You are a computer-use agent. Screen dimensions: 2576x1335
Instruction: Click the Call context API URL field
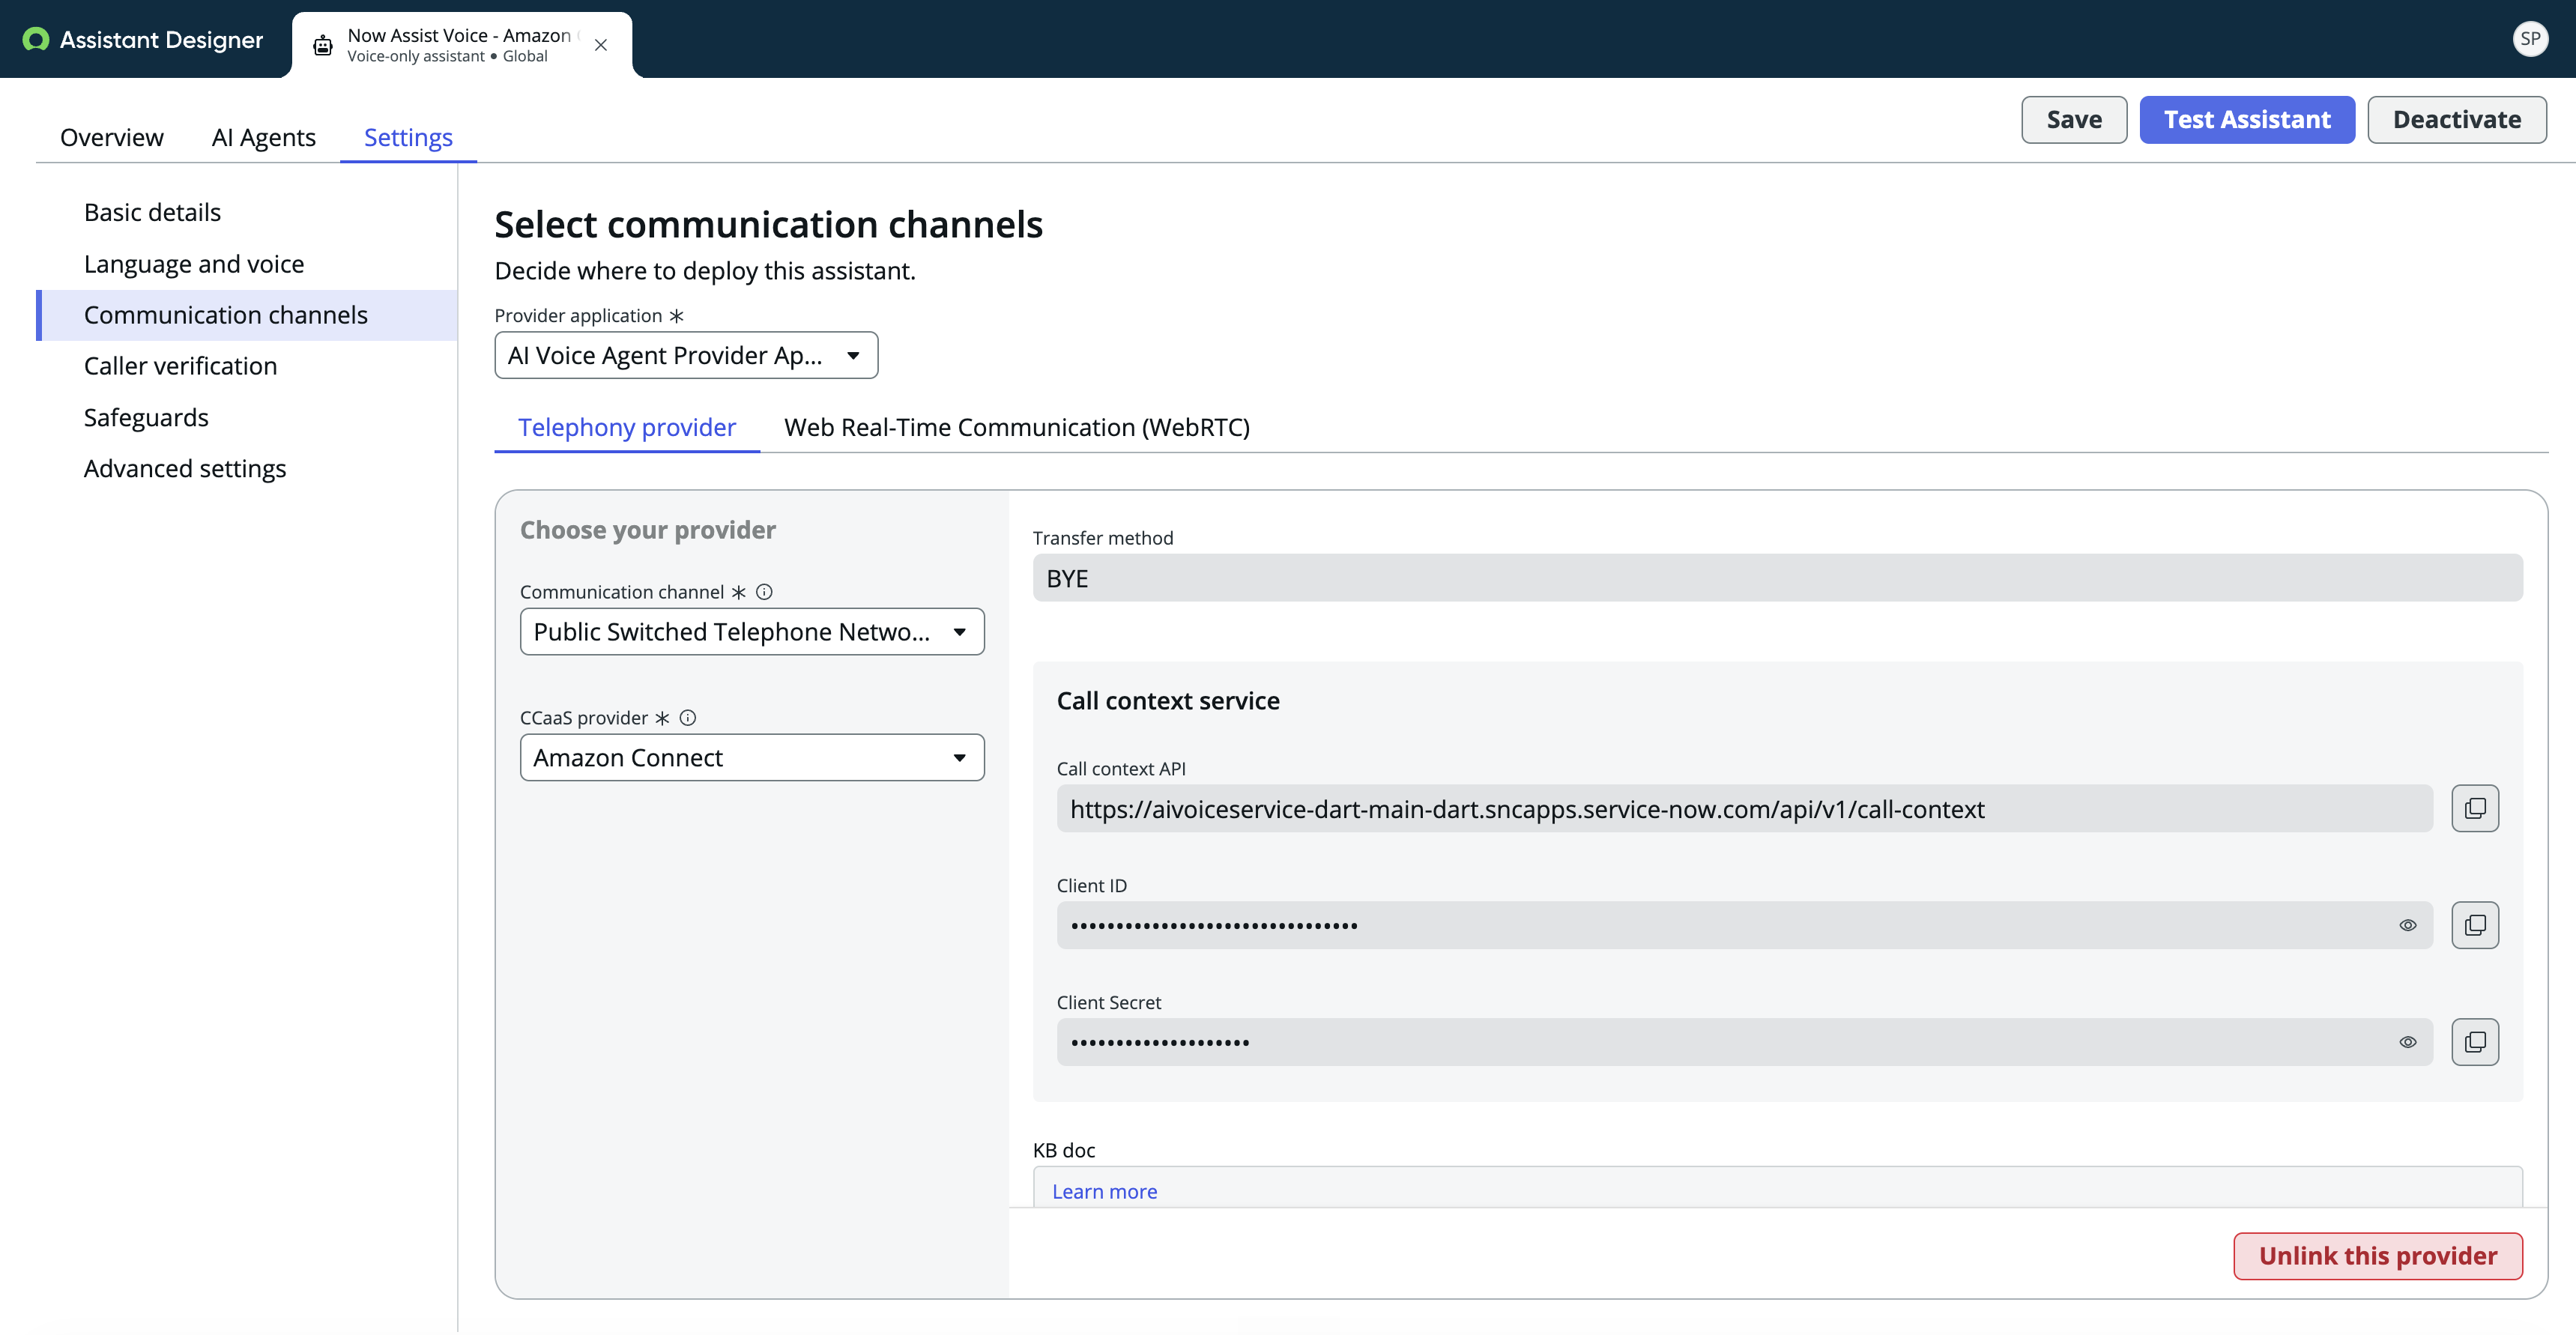1744,808
